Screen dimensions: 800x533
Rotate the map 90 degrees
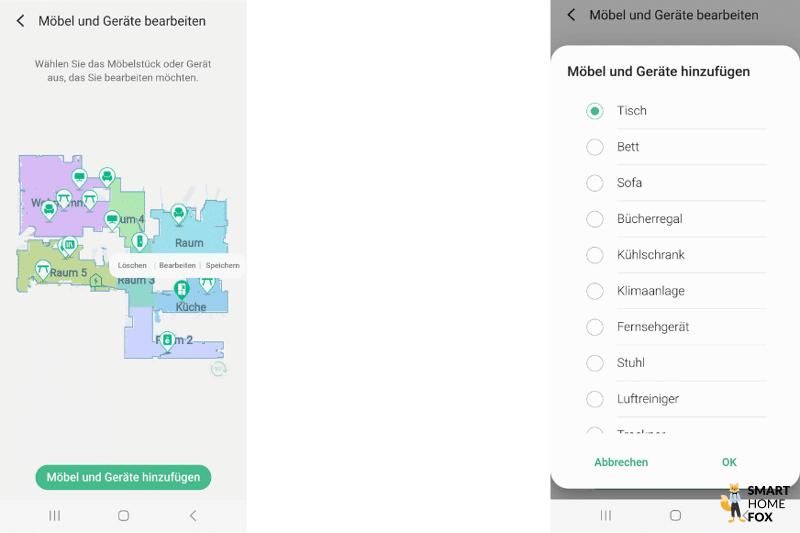[218, 368]
